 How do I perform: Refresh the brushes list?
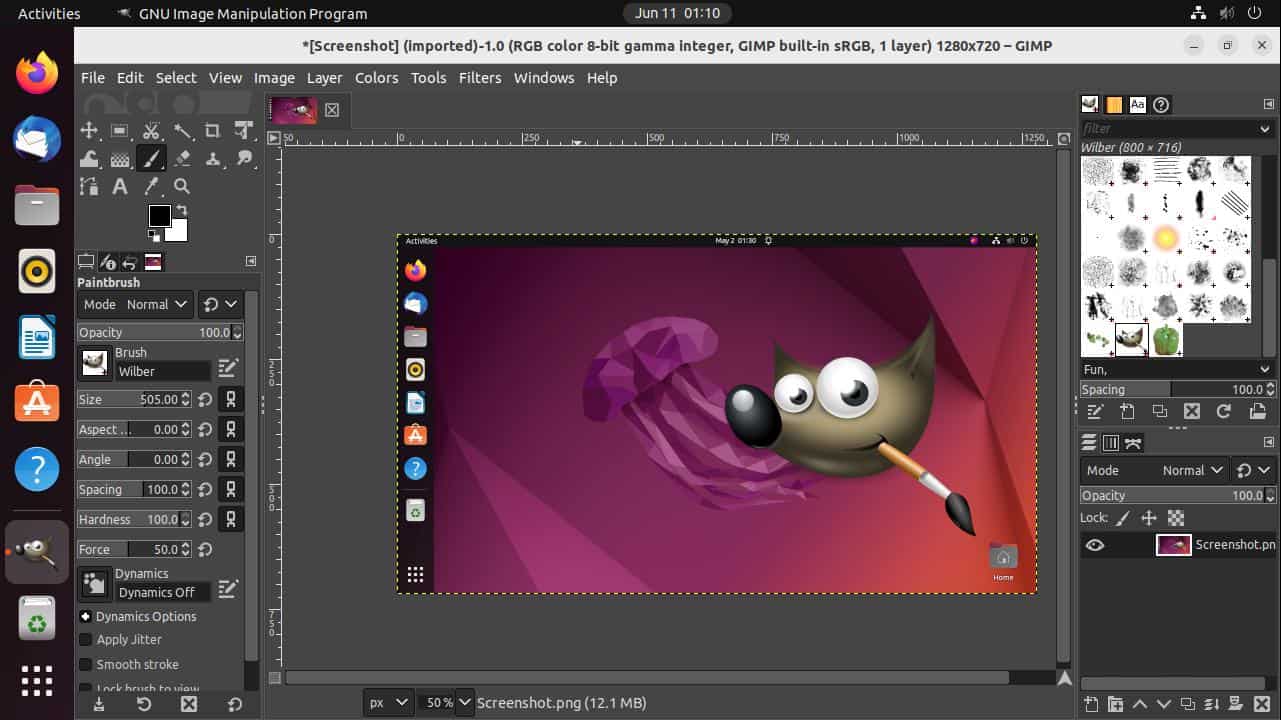tap(1224, 411)
